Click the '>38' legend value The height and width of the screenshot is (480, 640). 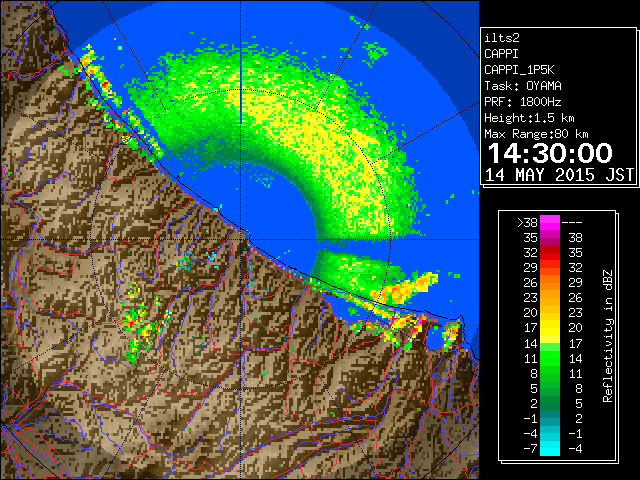pos(527,222)
